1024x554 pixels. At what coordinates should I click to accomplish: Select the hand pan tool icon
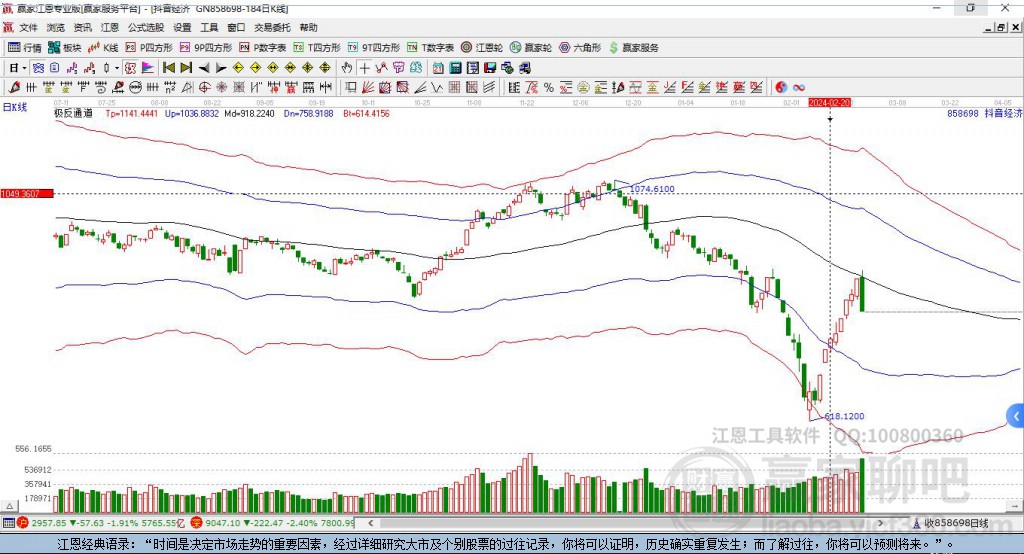click(347, 68)
